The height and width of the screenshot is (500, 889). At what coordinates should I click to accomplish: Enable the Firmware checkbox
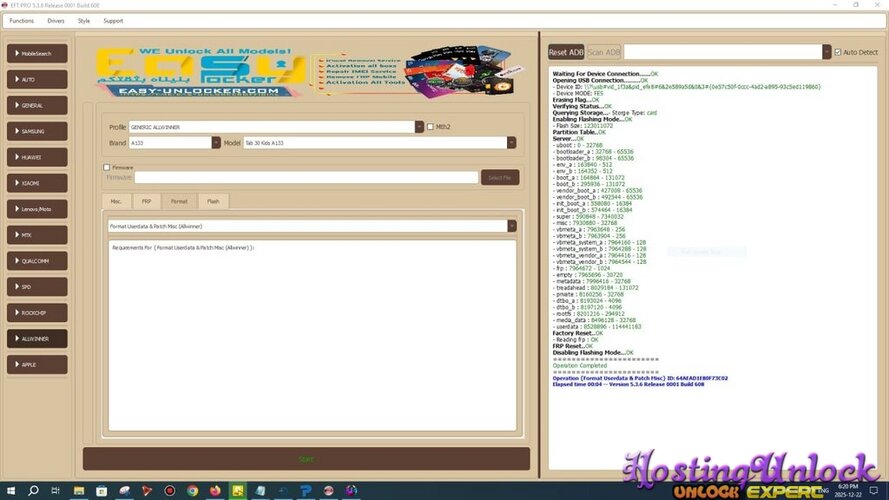point(107,167)
